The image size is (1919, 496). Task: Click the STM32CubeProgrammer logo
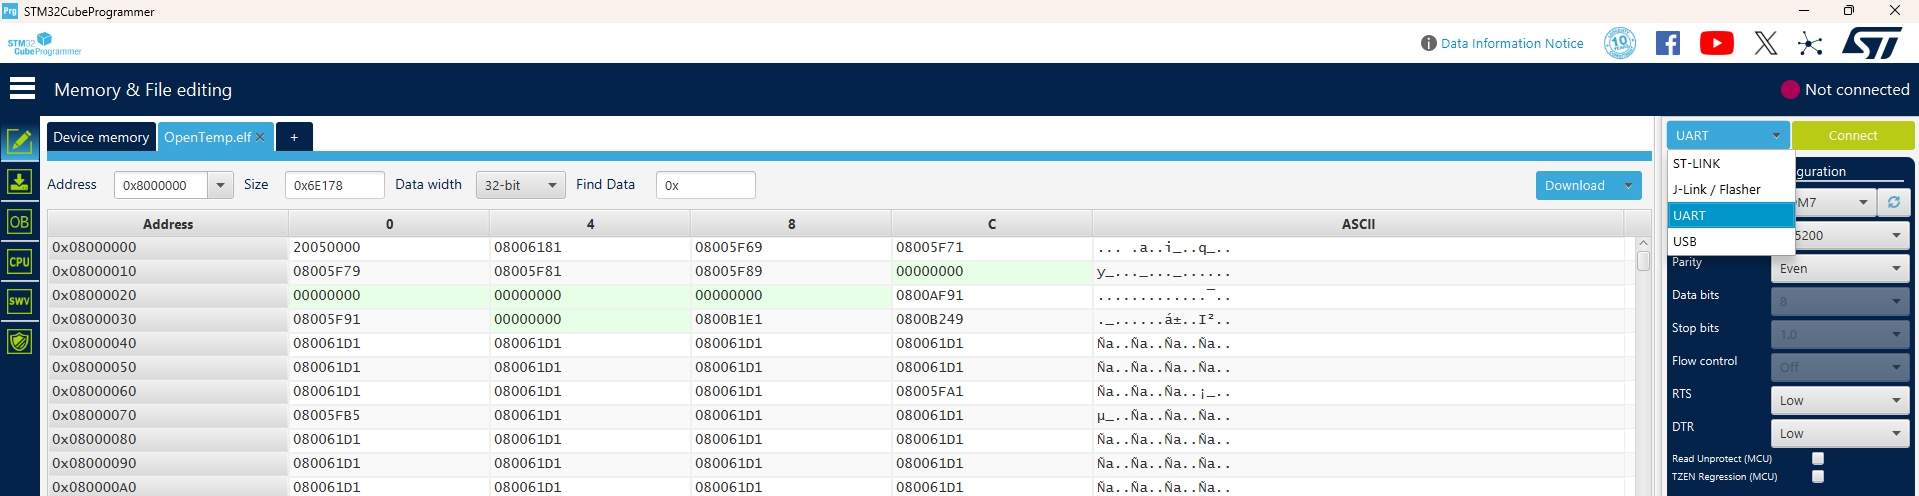coord(44,44)
